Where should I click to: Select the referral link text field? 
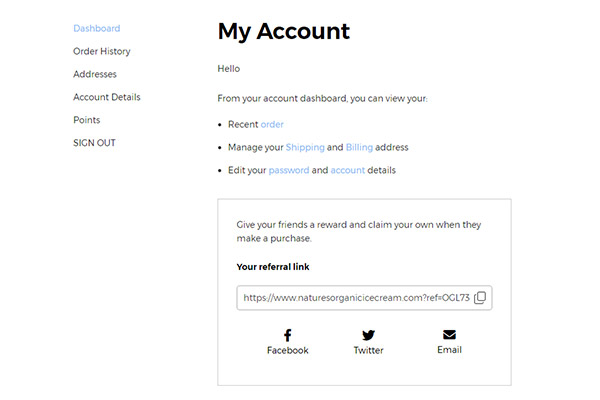[x=364, y=298]
